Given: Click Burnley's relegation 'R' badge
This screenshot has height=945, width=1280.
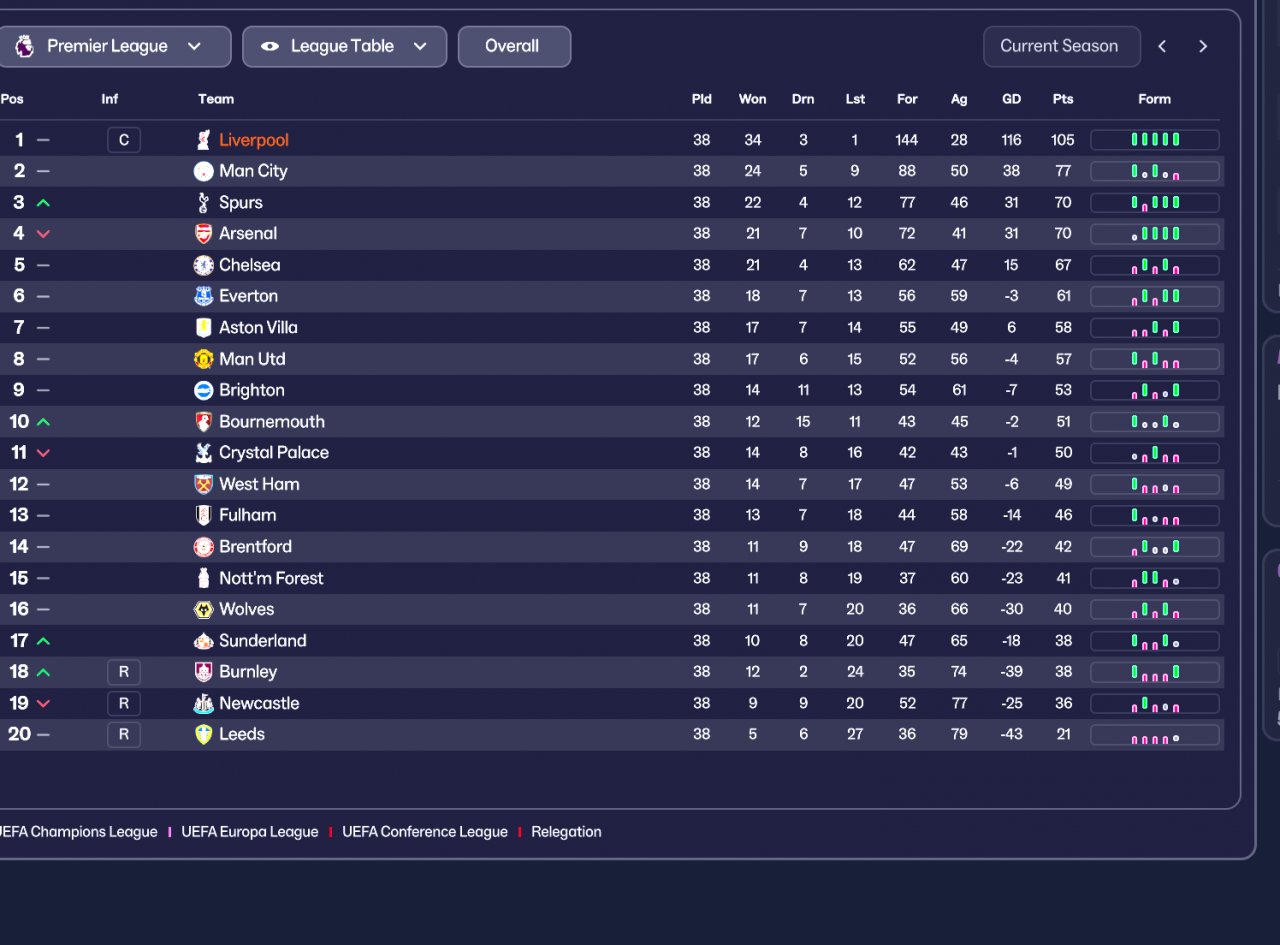Looking at the screenshot, I should [124, 672].
